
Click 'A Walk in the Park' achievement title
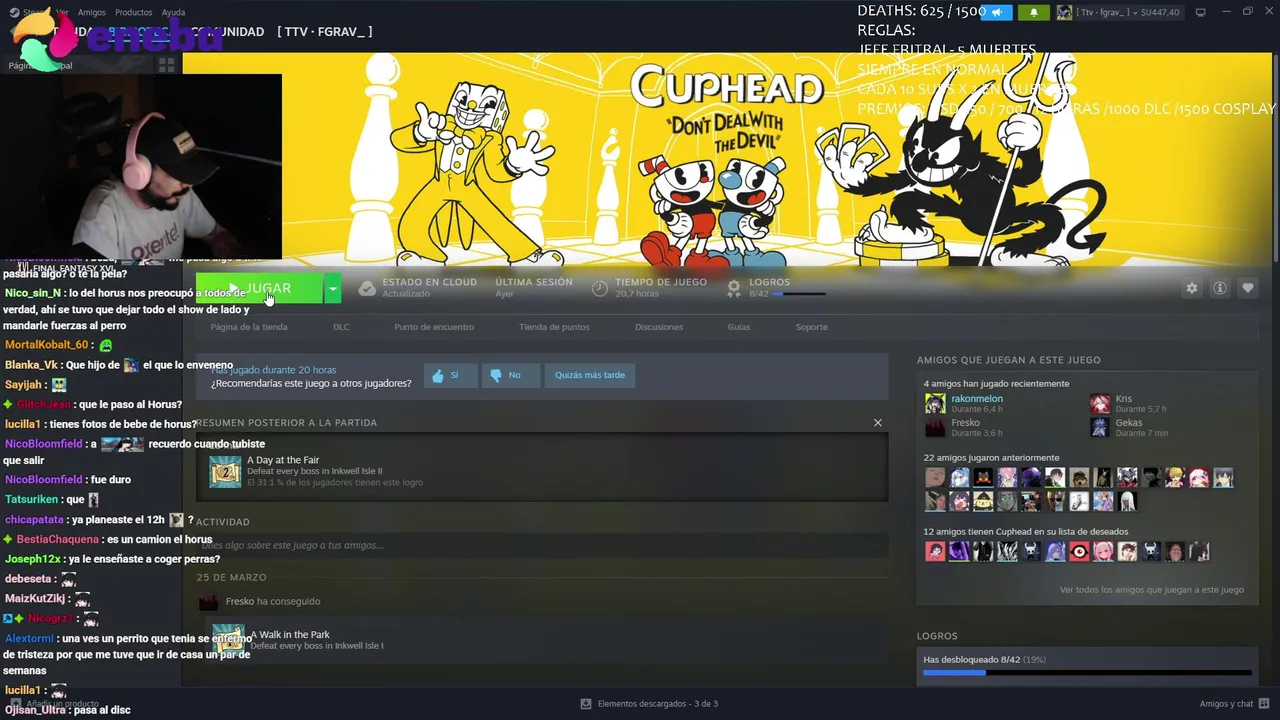290,634
